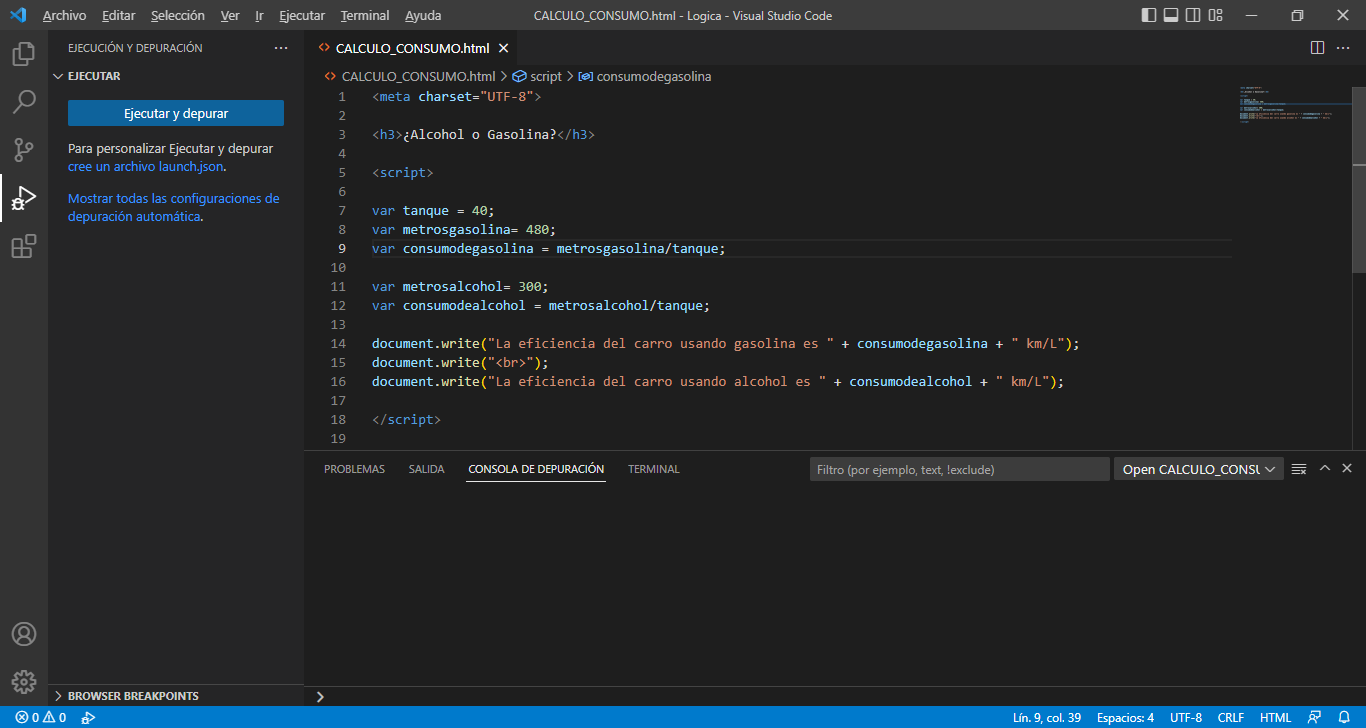Click HTML language mode status entry

(1275, 718)
